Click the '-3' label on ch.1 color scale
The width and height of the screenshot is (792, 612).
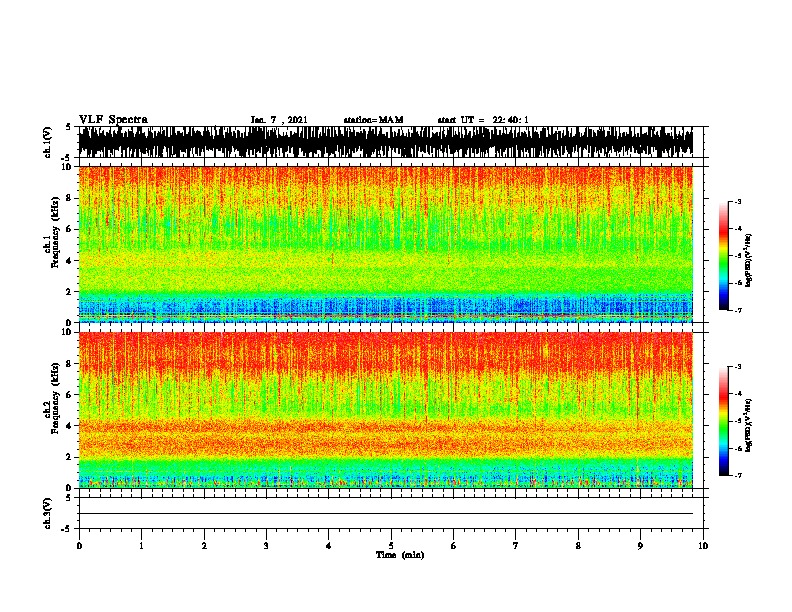tap(738, 202)
